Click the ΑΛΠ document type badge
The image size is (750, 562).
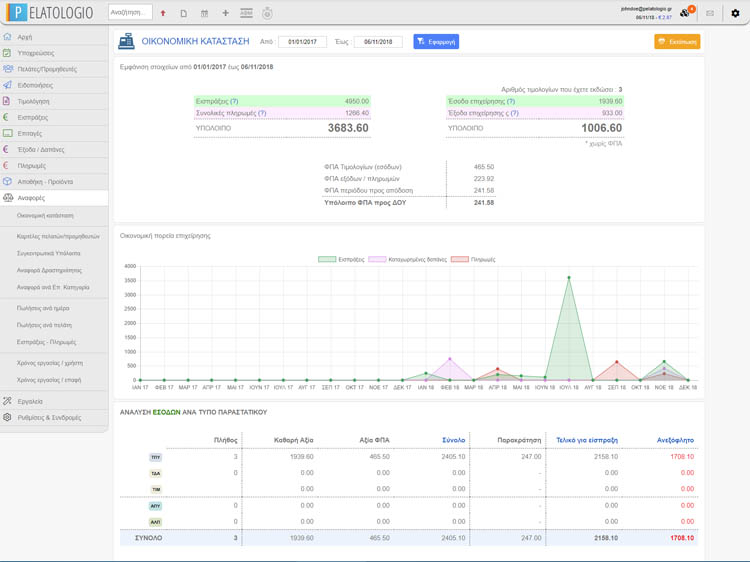click(x=155, y=522)
